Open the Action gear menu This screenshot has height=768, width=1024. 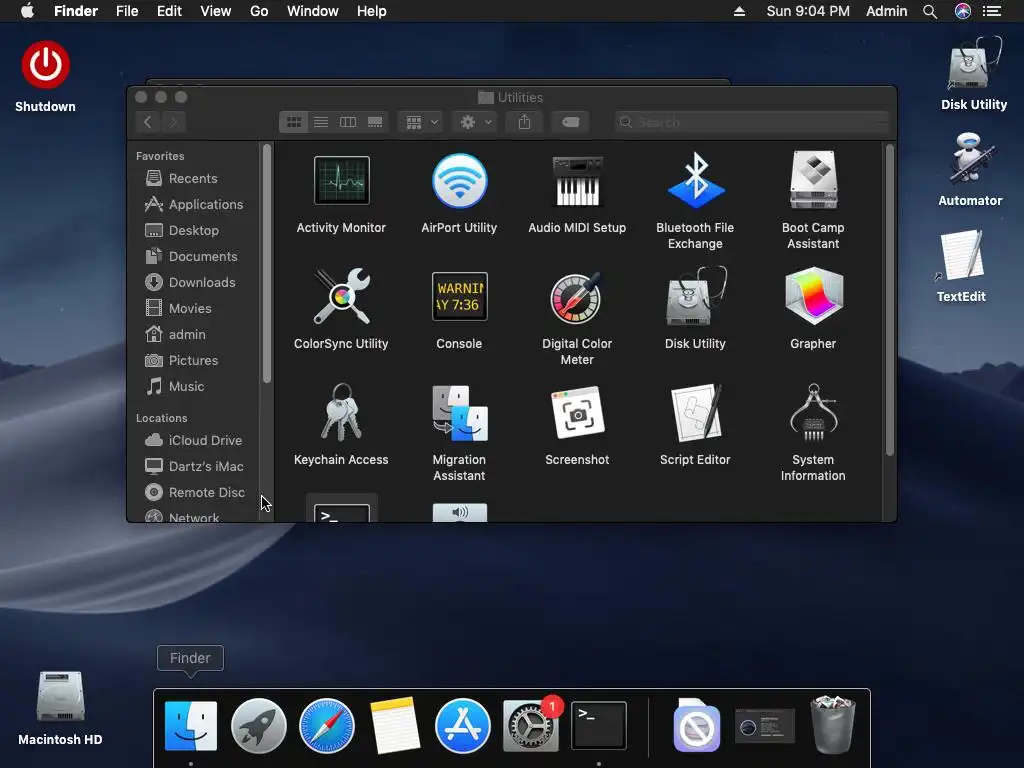(x=475, y=122)
